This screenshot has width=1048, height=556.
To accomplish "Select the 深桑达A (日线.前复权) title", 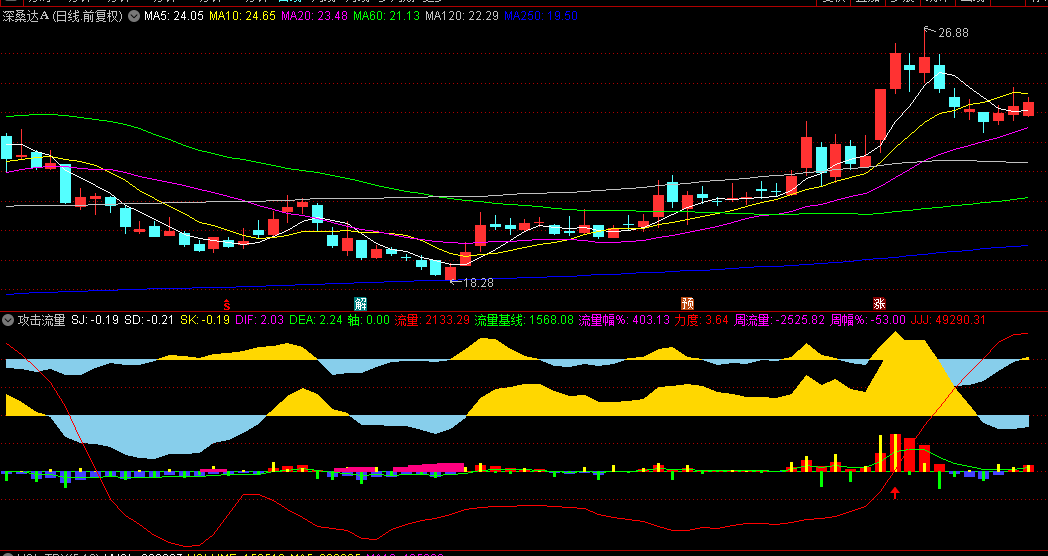I will point(63,16).
